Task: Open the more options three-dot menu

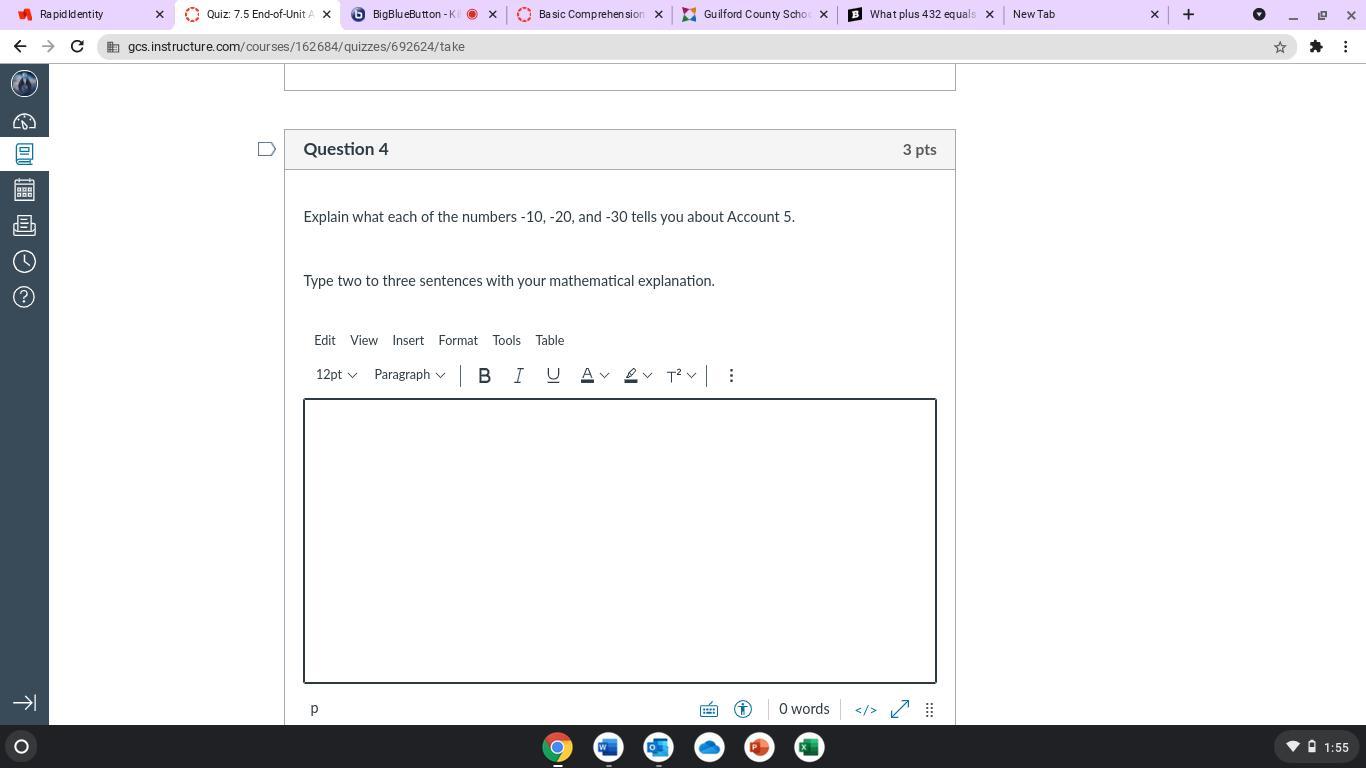Action: (x=731, y=375)
